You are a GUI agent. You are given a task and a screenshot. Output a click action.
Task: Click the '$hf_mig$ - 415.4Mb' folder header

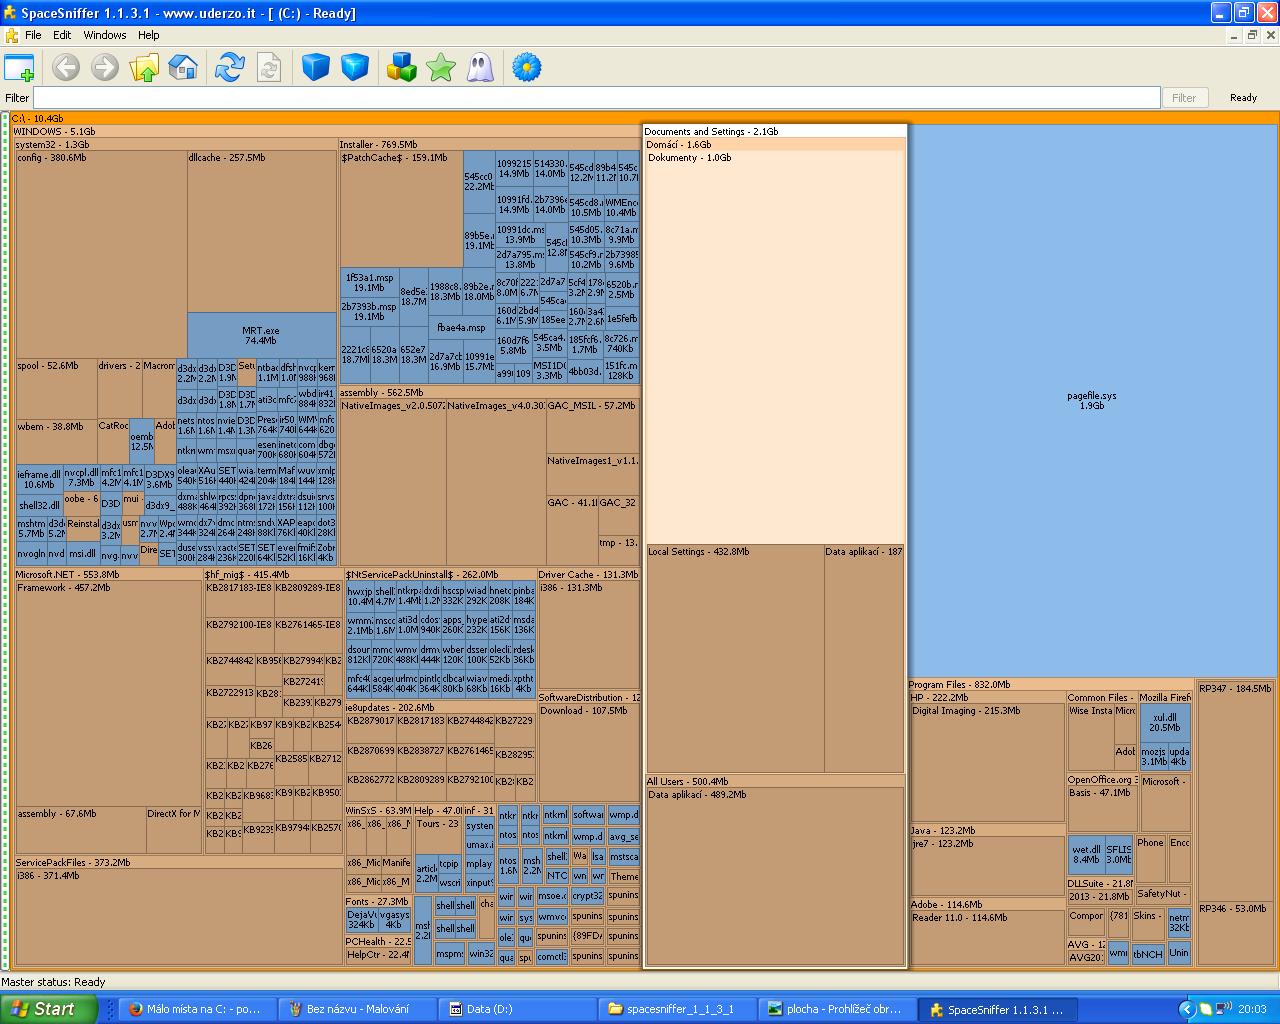(273, 575)
